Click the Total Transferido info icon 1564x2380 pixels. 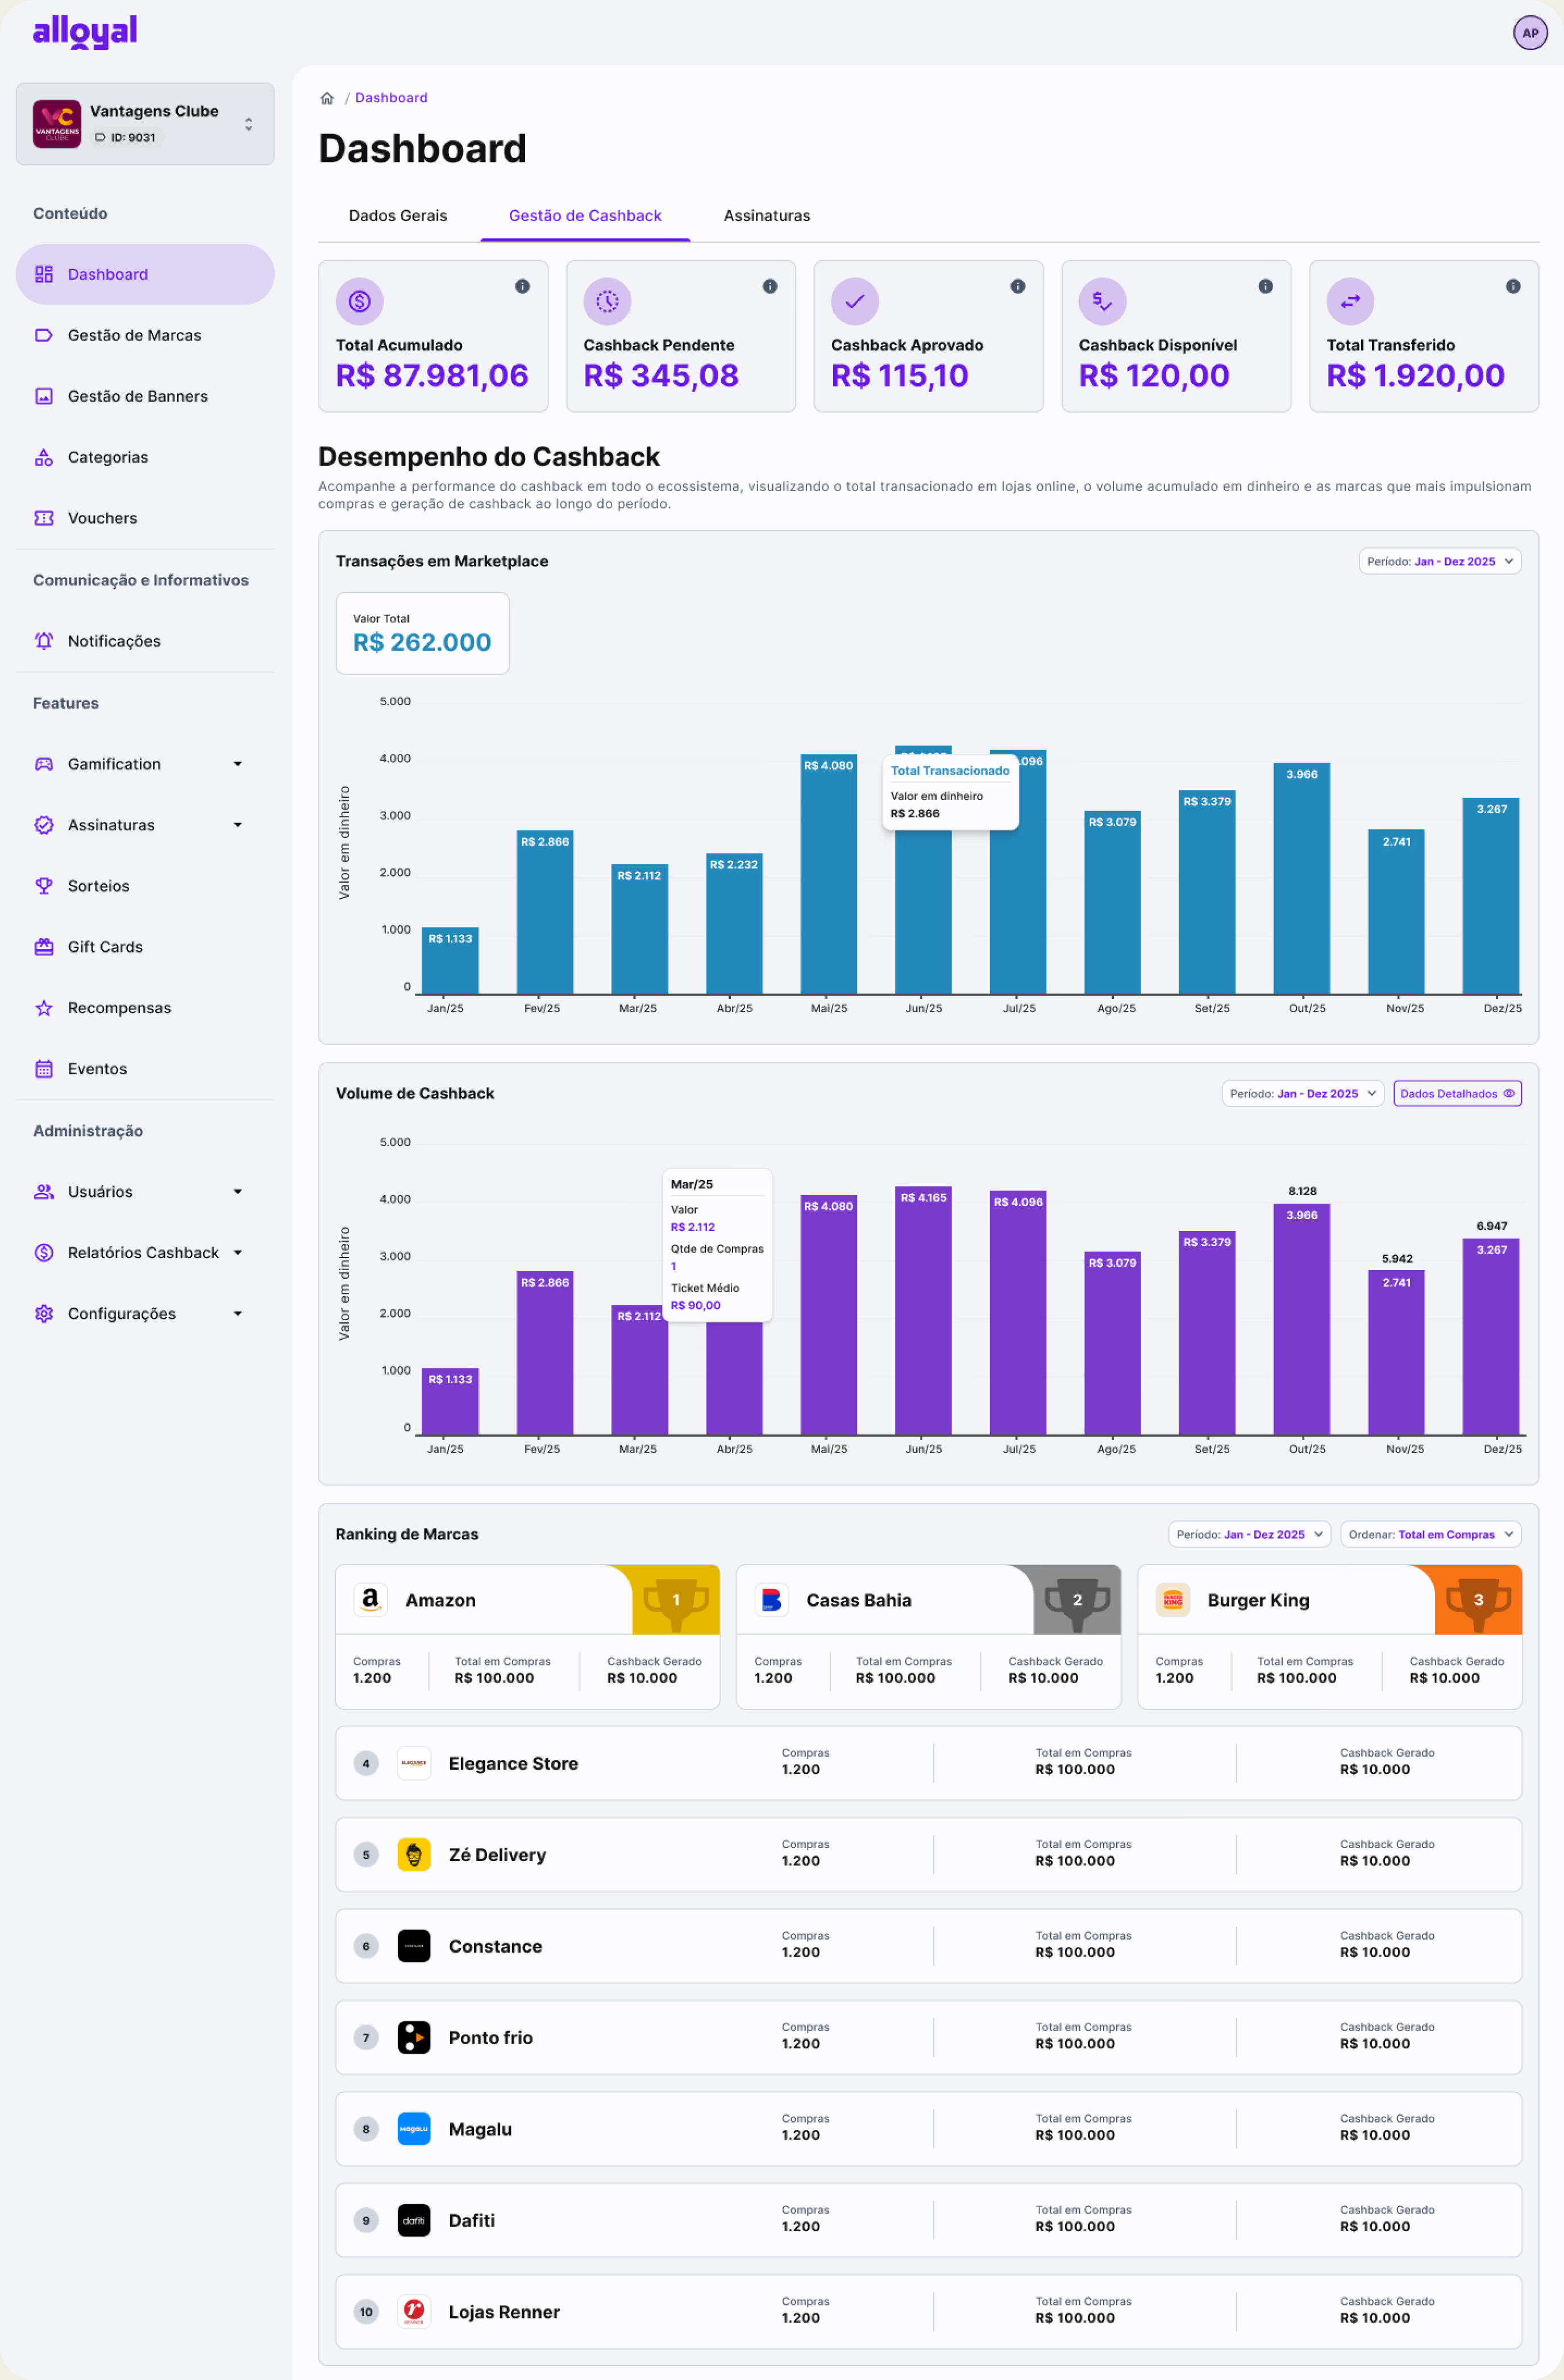click(x=1513, y=286)
